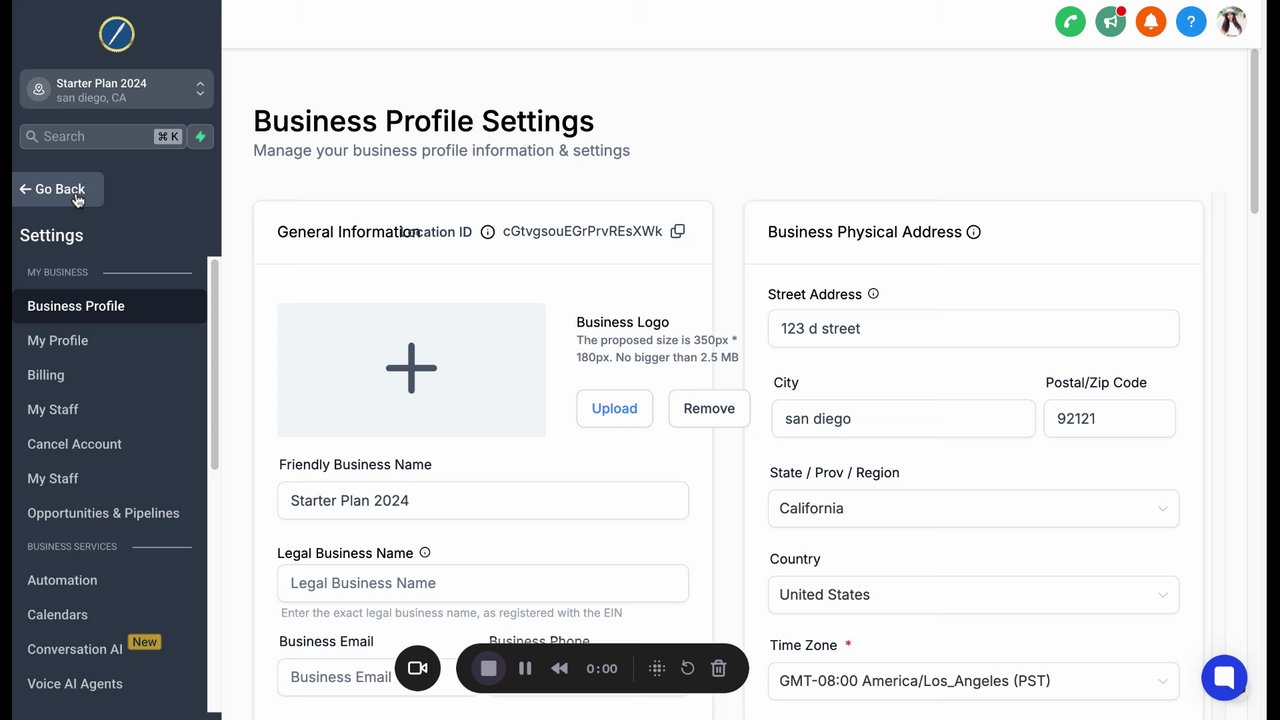Open the megaphone announcements icon
Image resolution: width=1280 pixels, height=720 pixels.
[x=1110, y=21]
